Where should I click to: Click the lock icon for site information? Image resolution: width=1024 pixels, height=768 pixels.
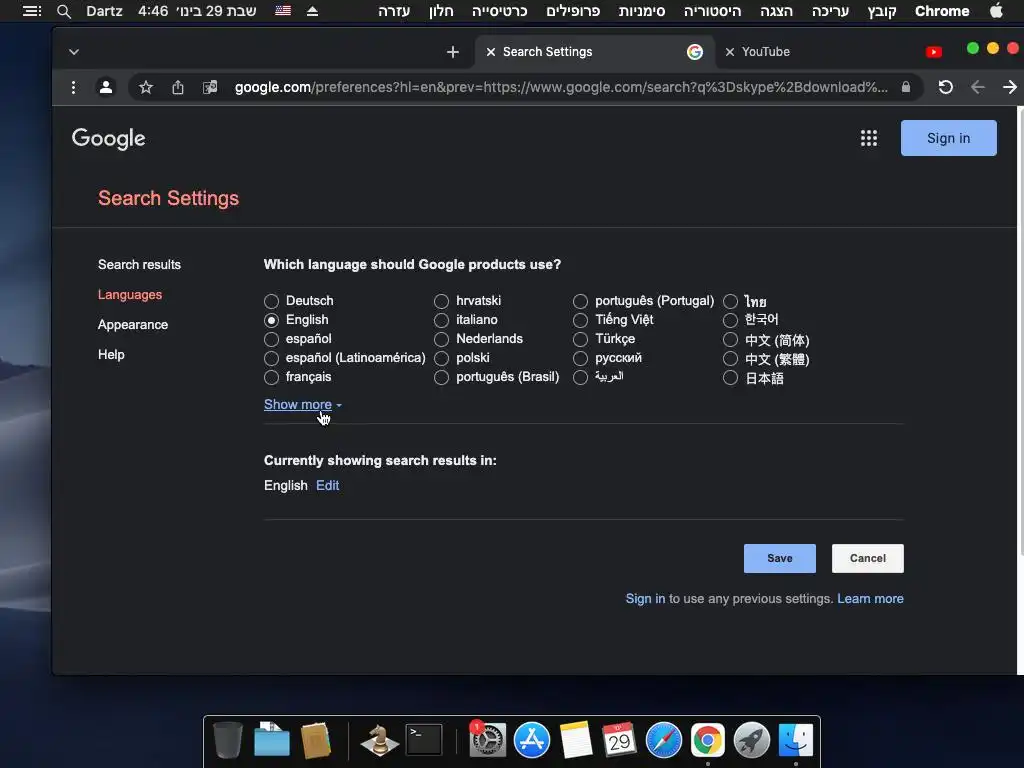click(906, 87)
